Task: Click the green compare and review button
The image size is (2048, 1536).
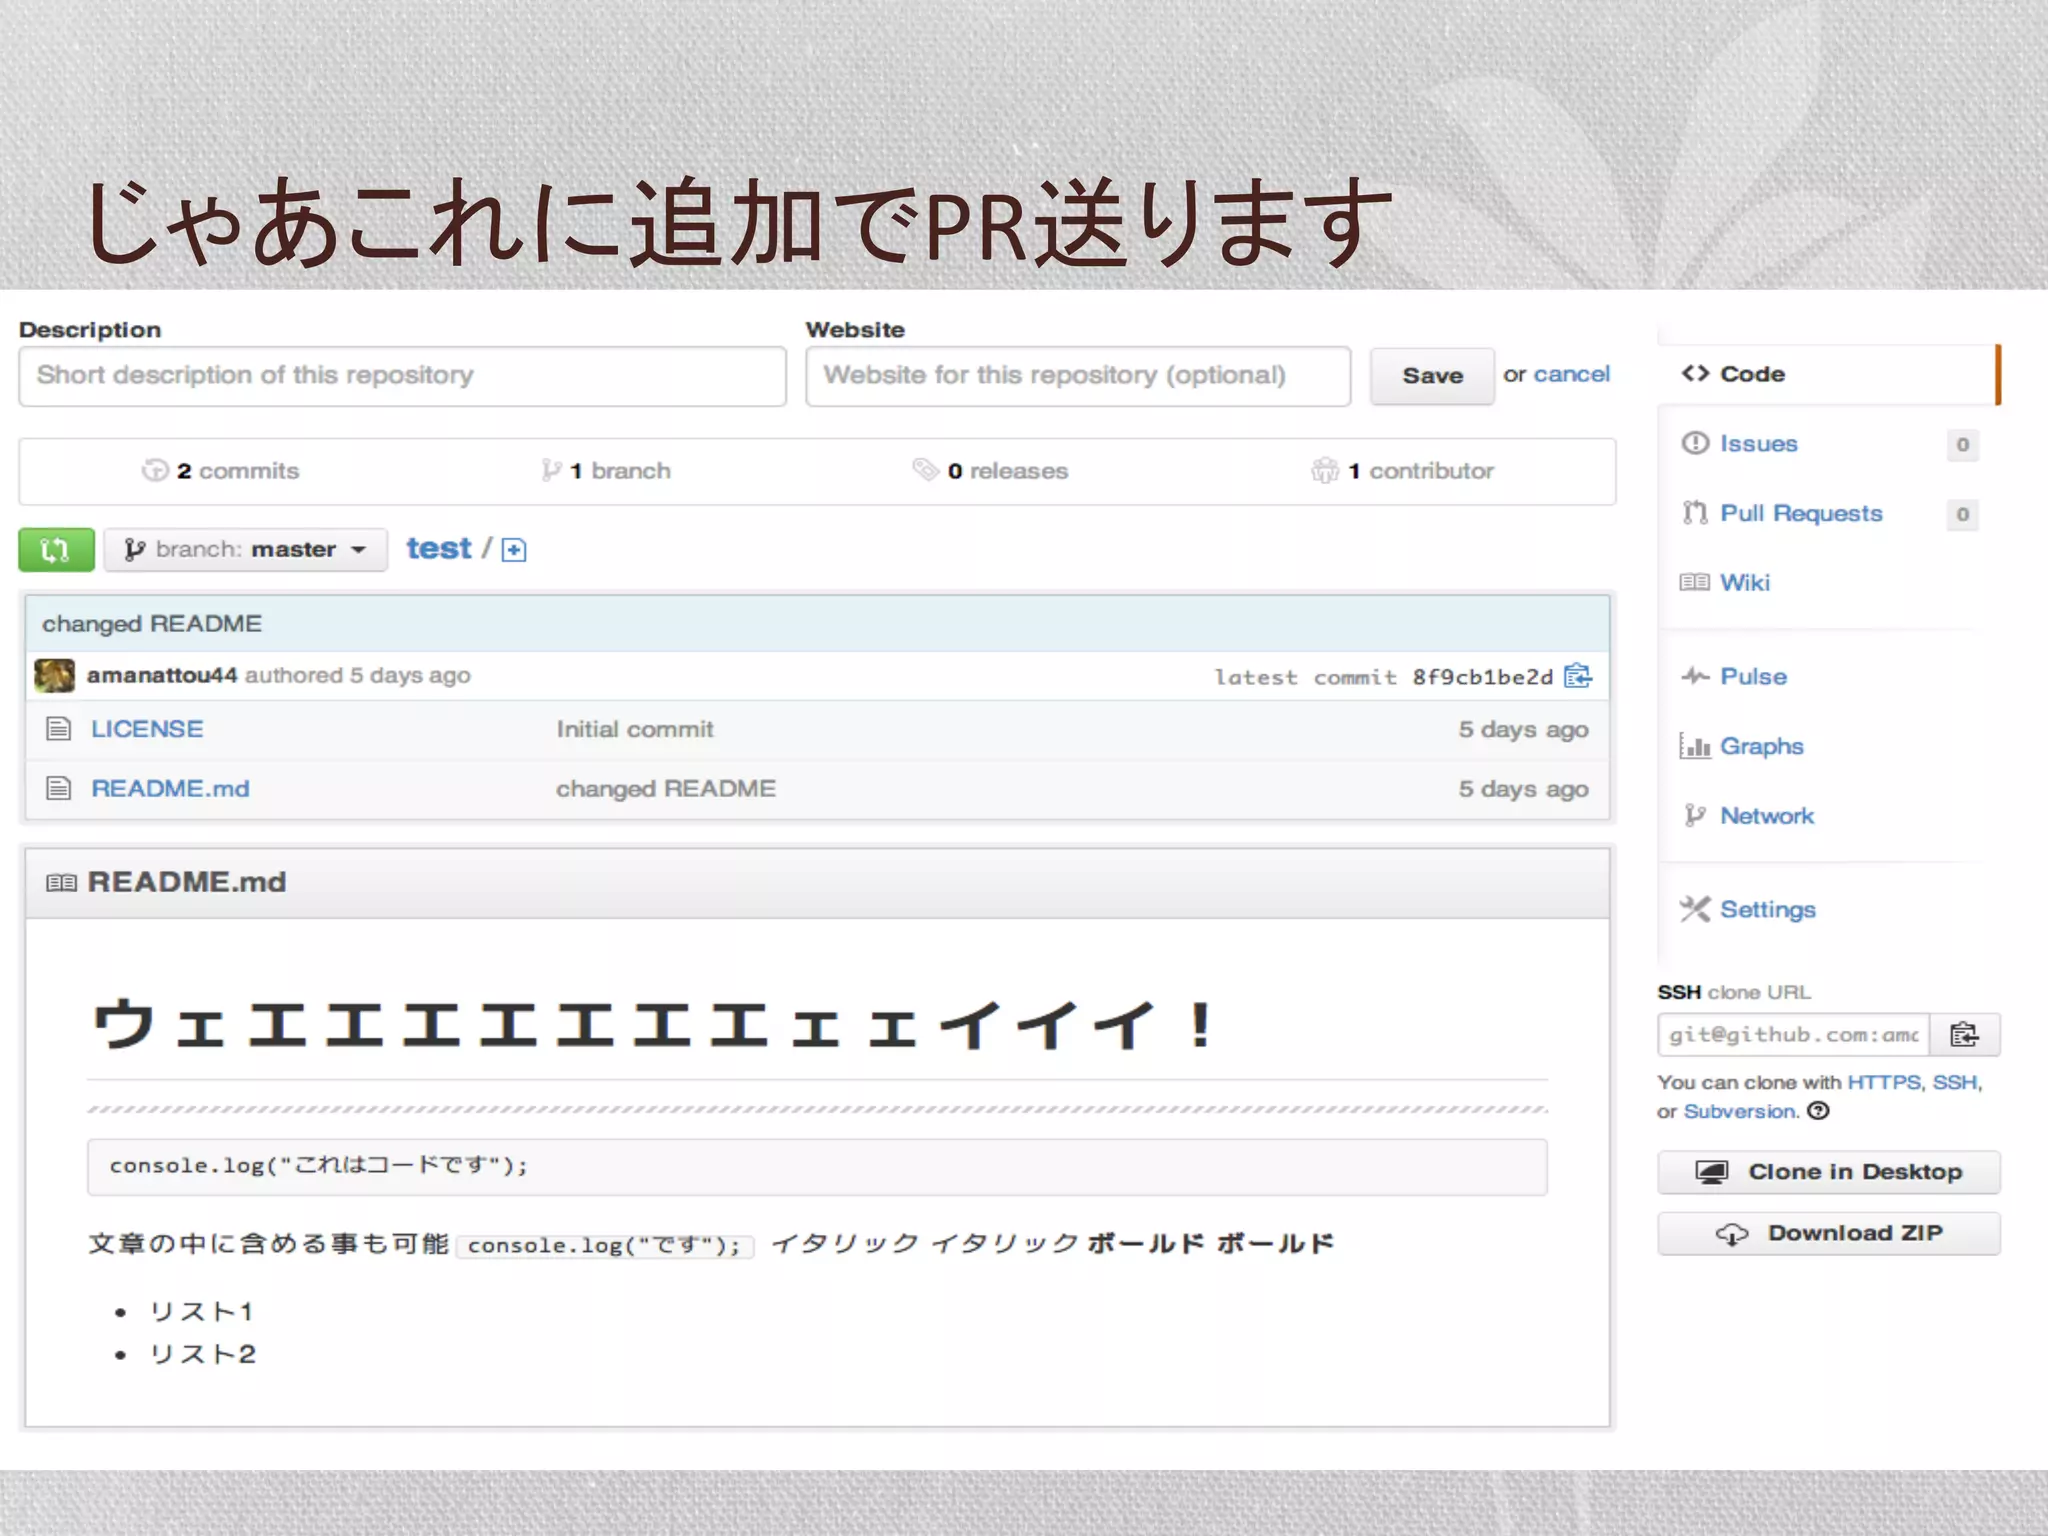Action: [x=56, y=549]
